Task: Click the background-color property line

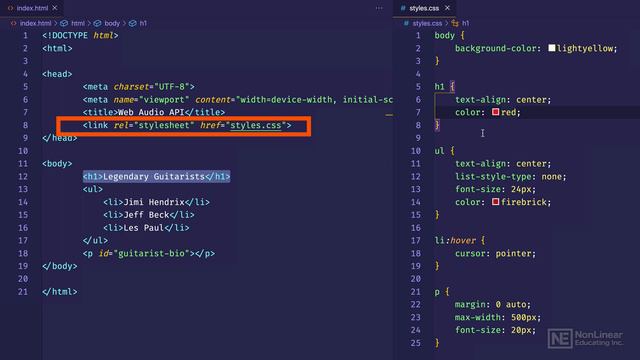Action: (x=536, y=48)
